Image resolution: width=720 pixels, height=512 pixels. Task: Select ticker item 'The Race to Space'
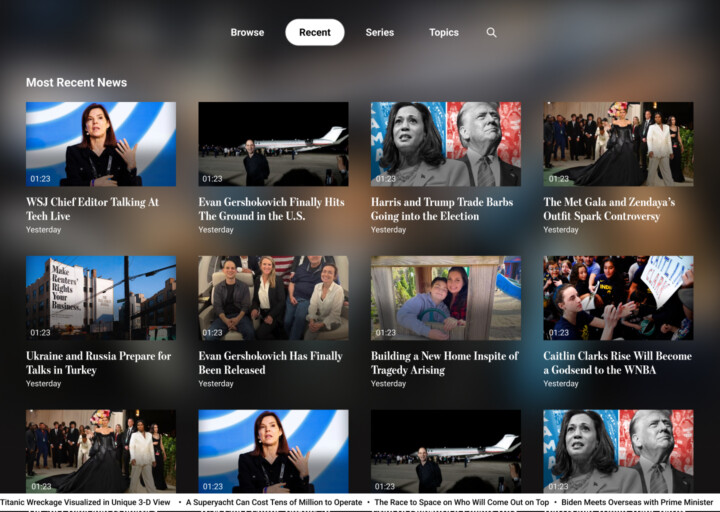pyautogui.click(x=462, y=502)
